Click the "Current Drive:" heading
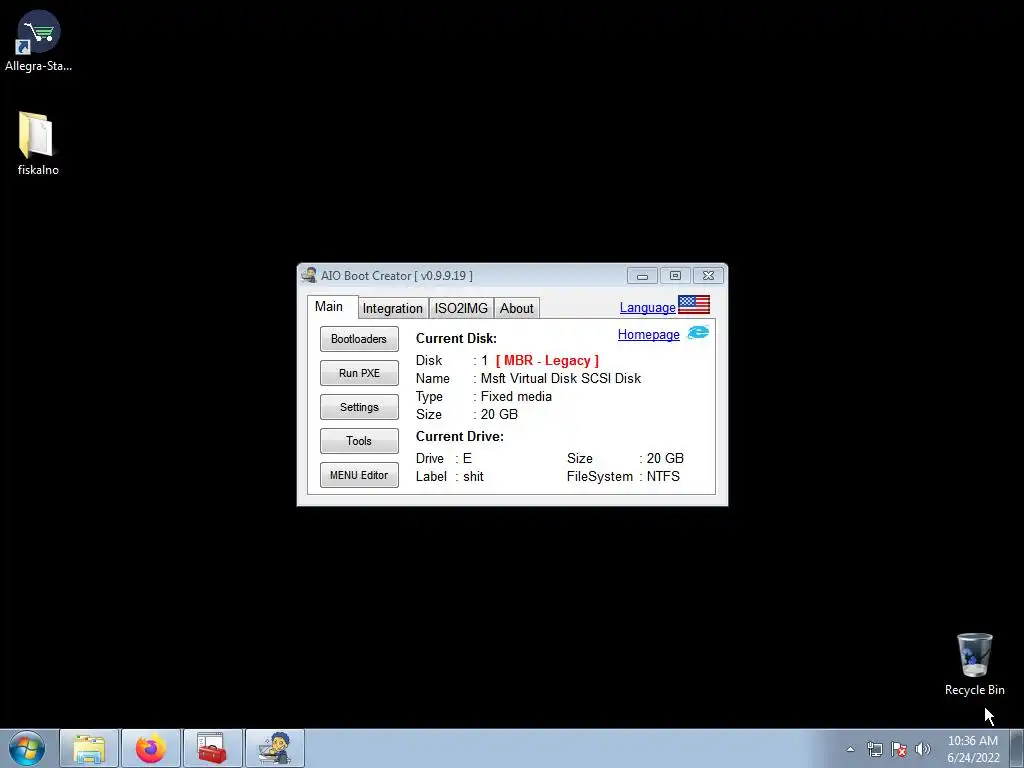Viewport: 1024px width, 768px height. click(x=460, y=436)
